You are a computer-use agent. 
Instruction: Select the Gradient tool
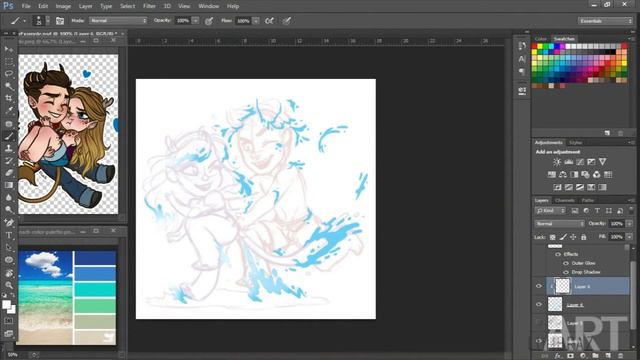(x=9, y=185)
